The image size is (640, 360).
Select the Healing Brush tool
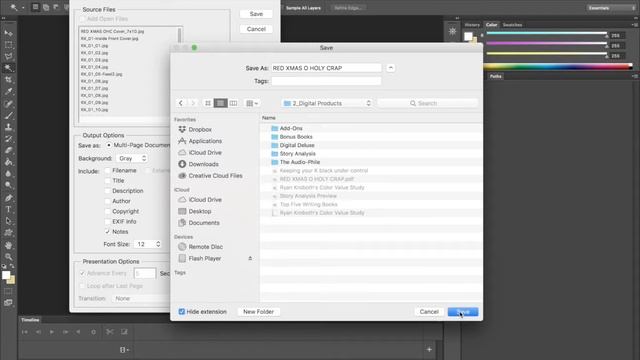click(8, 104)
